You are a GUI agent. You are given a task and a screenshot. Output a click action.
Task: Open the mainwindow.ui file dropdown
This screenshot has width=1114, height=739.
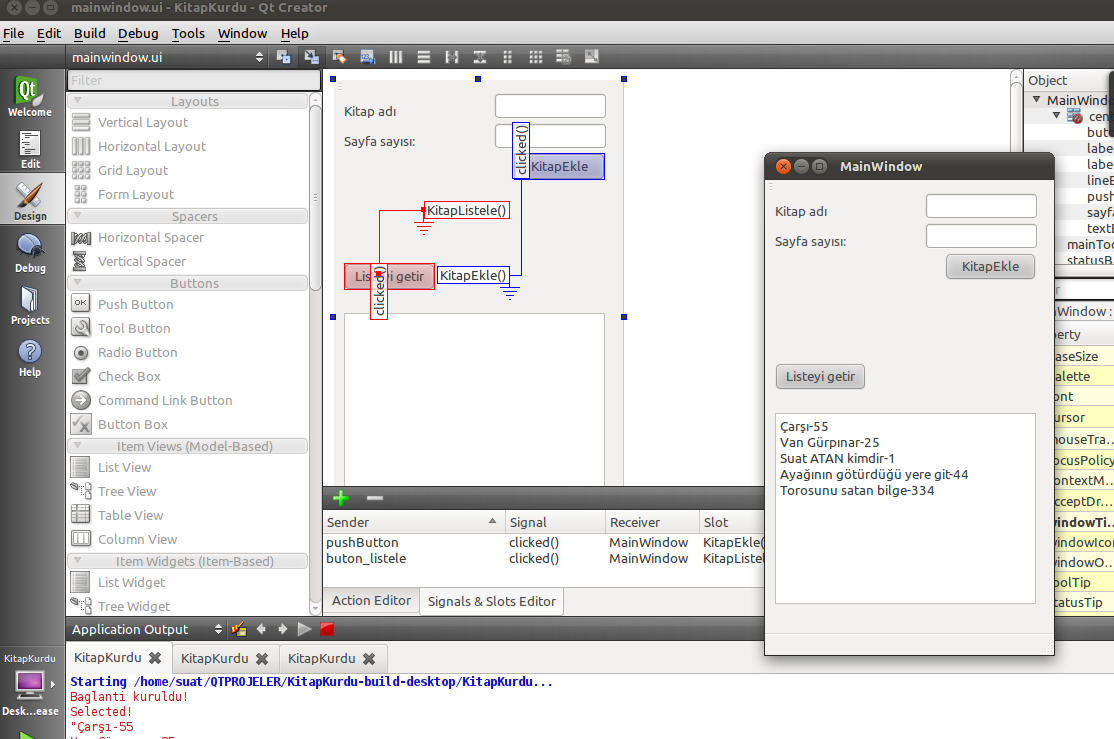(x=167, y=57)
